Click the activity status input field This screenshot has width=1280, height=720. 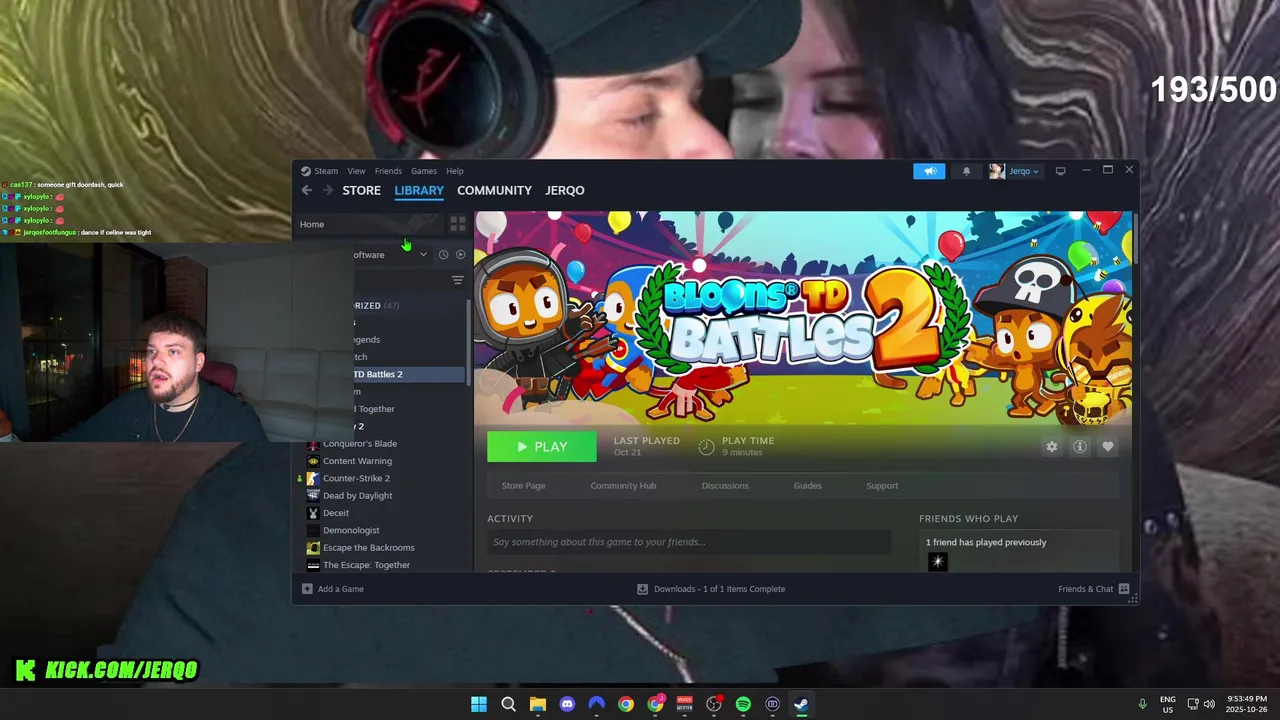[x=689, y=542]
